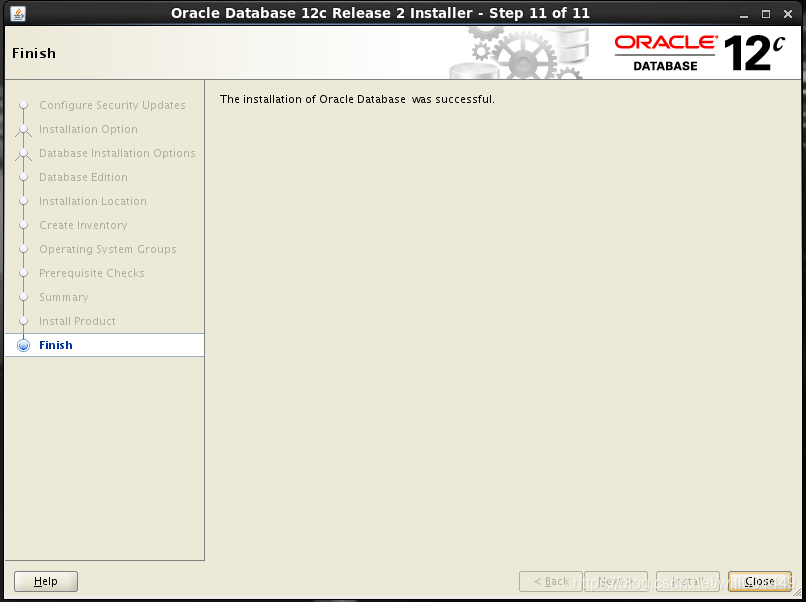Click the disabled Next button
806x602 pixels.
click(x=616, y=581)
